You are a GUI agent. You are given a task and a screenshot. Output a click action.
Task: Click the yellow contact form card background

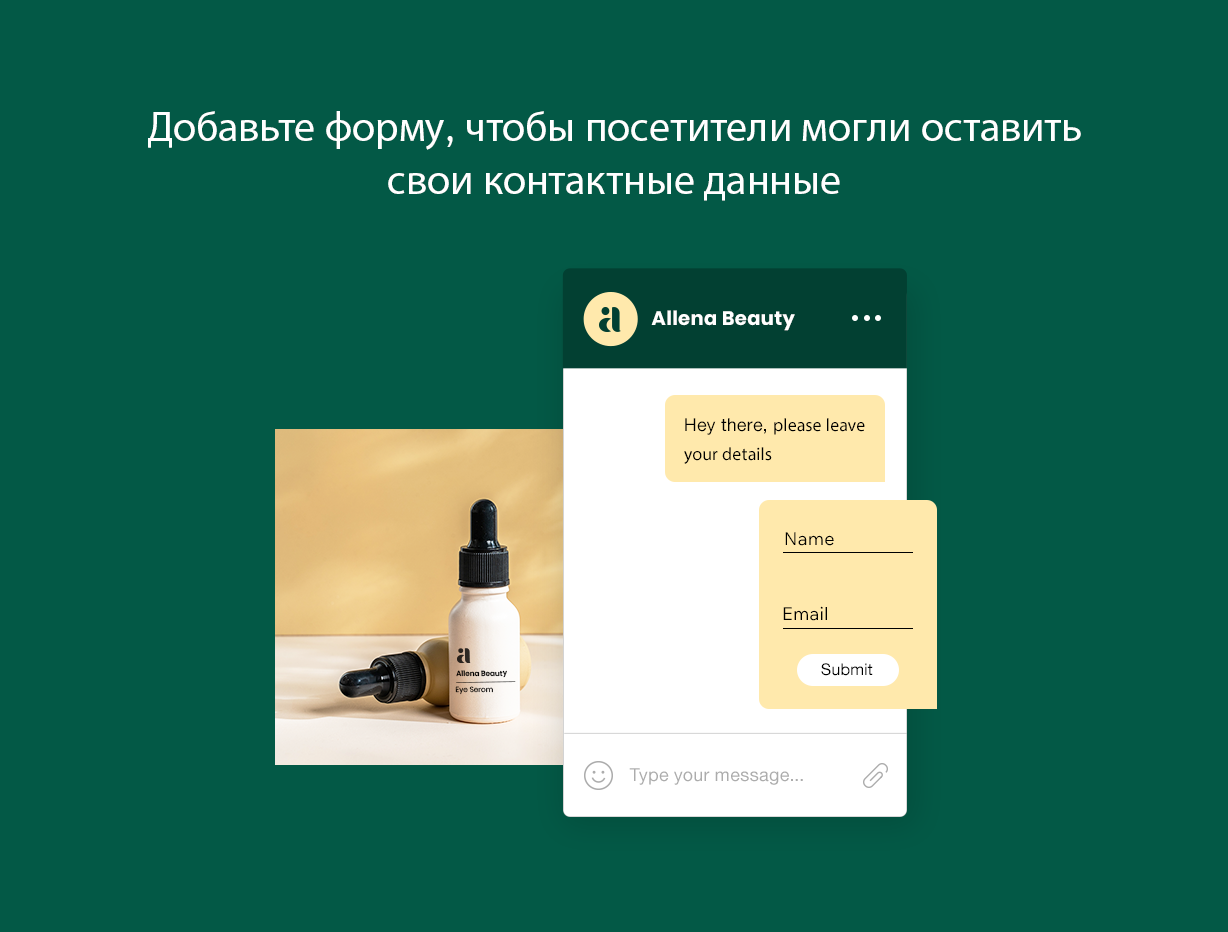pos(848,580)
